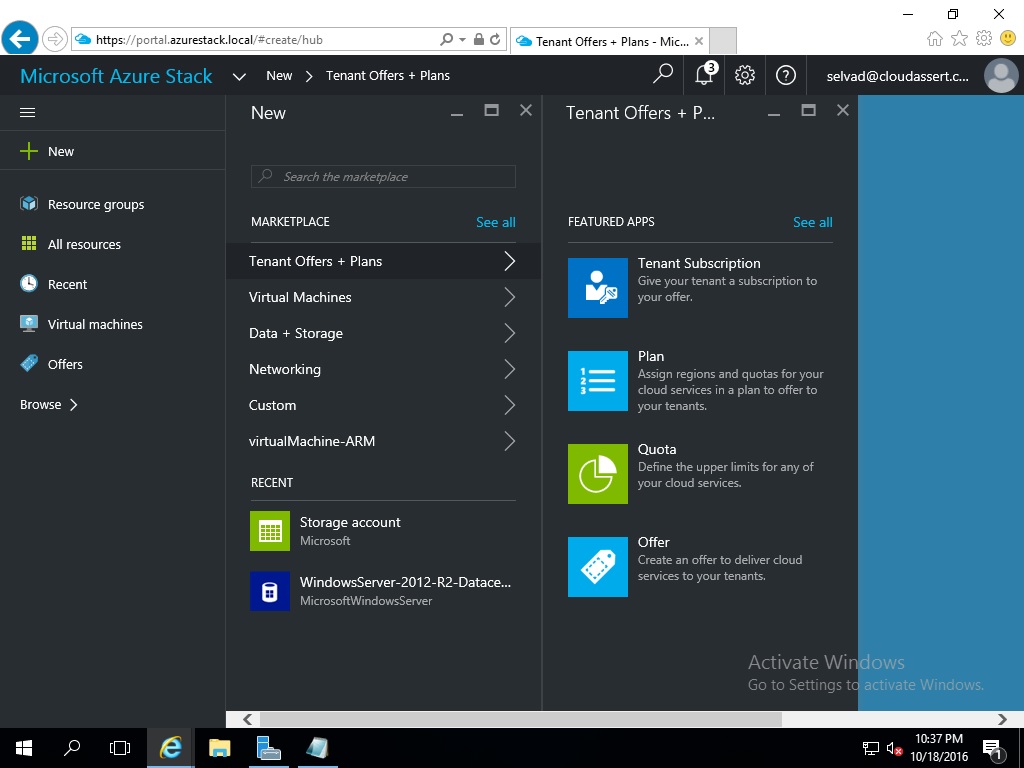Click the All resources grid icon
Image resolution: width=1024 pixels, height=768 pixels.
pos(29,244)
